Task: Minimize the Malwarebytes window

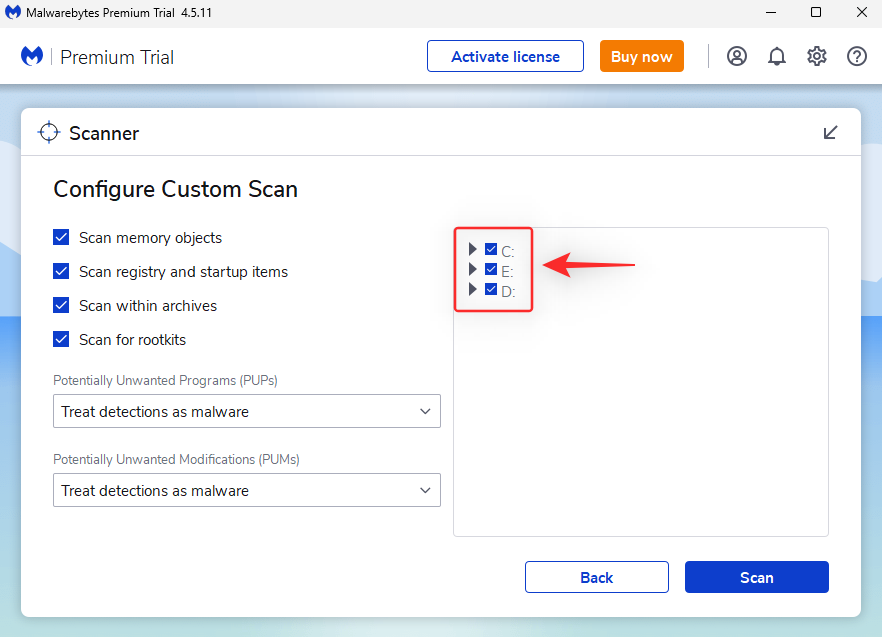Action: (770, 13)
